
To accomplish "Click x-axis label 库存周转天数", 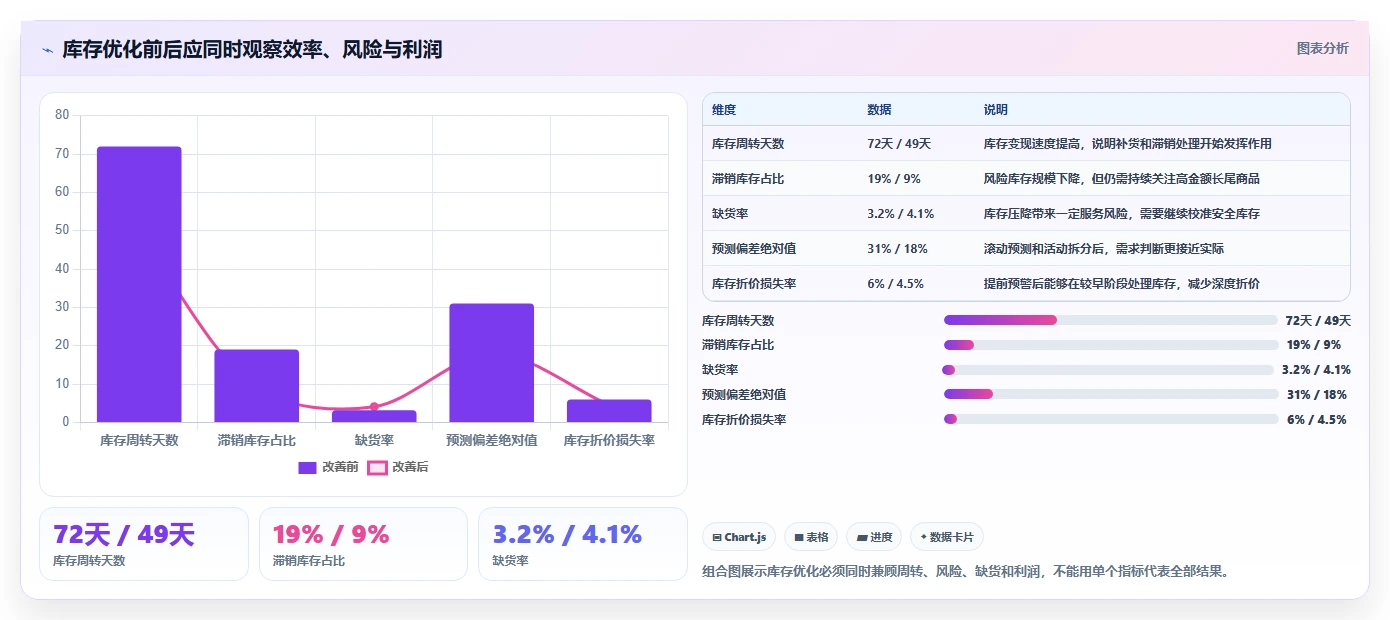I will 139,440.
